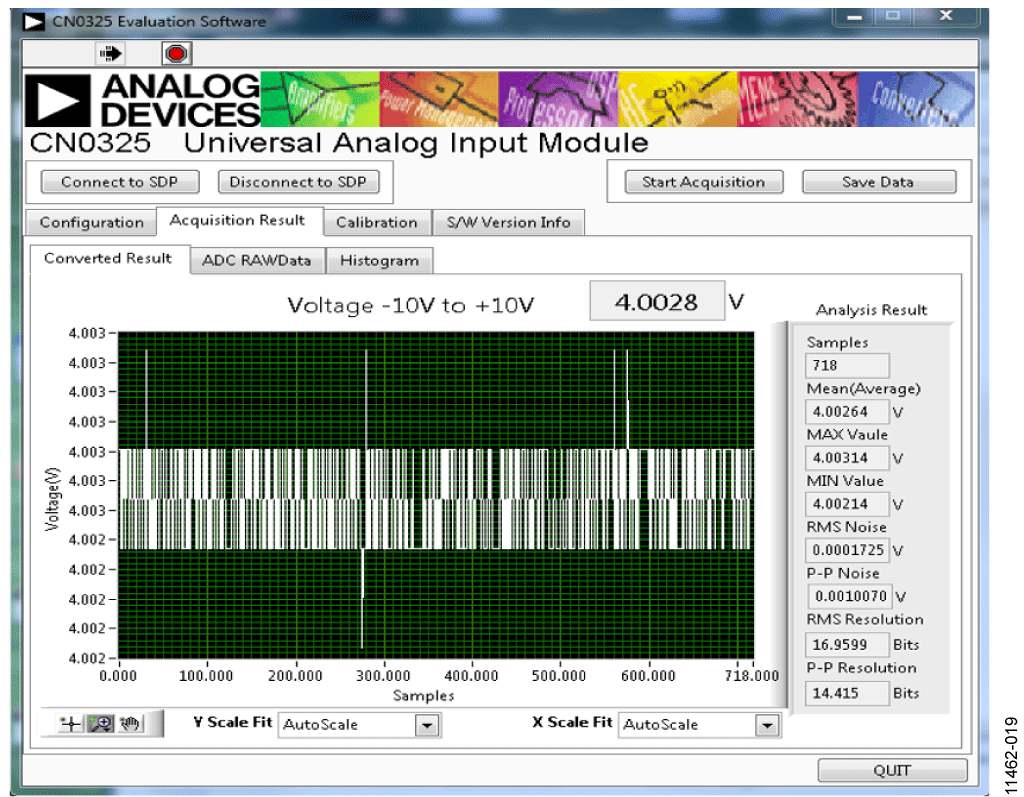This screenshot has width=1024, height=797.
Task: Click the Run arrow toolbar icon
Action: click(110, 54)
